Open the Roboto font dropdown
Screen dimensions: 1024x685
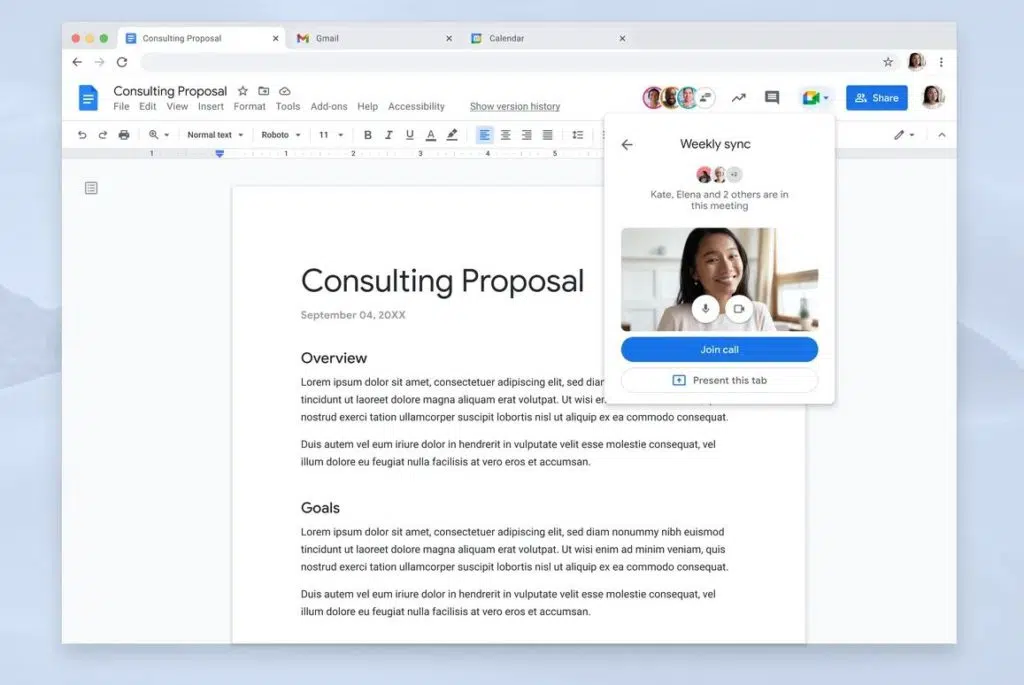click(x=281, y=134)
